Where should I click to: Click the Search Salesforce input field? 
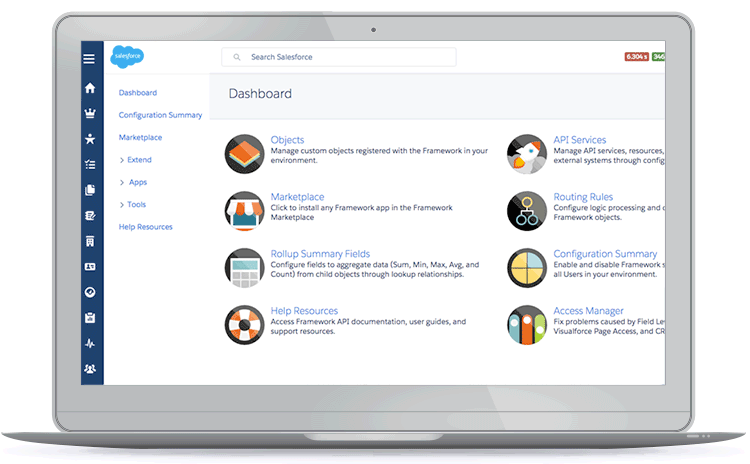pos(340,57)
